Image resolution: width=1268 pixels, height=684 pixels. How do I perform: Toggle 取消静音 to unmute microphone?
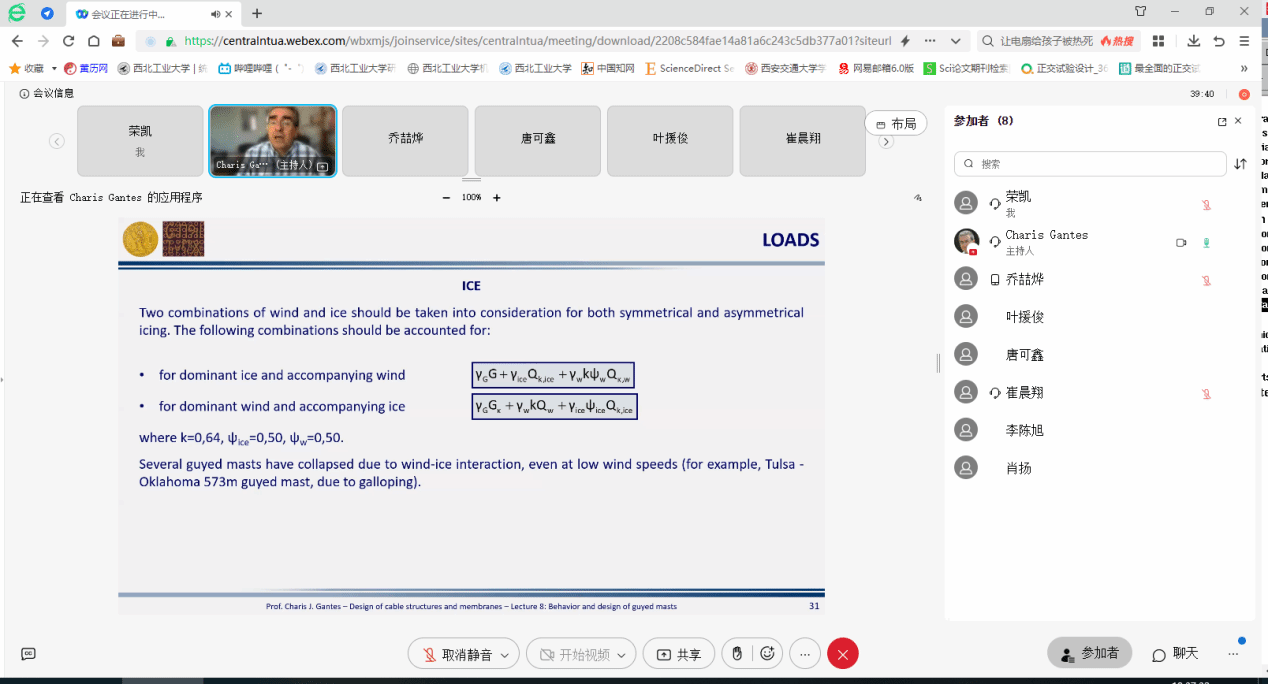457,654
